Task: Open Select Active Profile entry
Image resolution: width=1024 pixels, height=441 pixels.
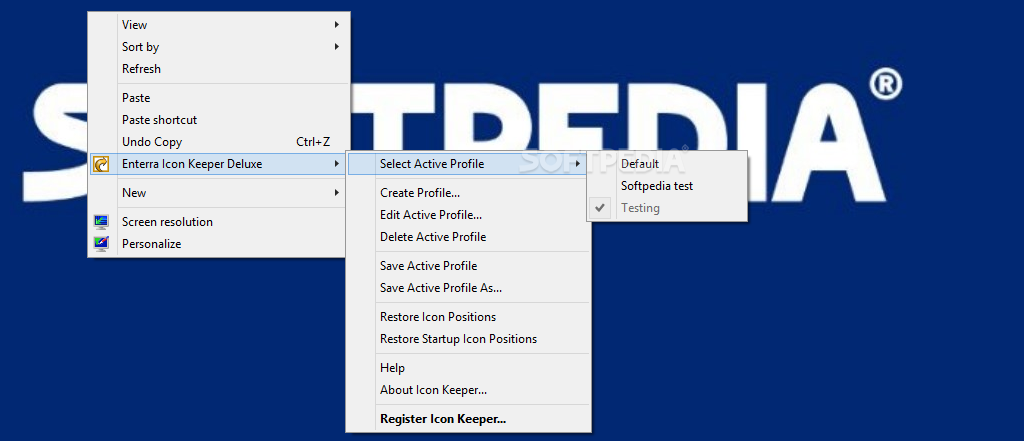Action: (468, 164)
